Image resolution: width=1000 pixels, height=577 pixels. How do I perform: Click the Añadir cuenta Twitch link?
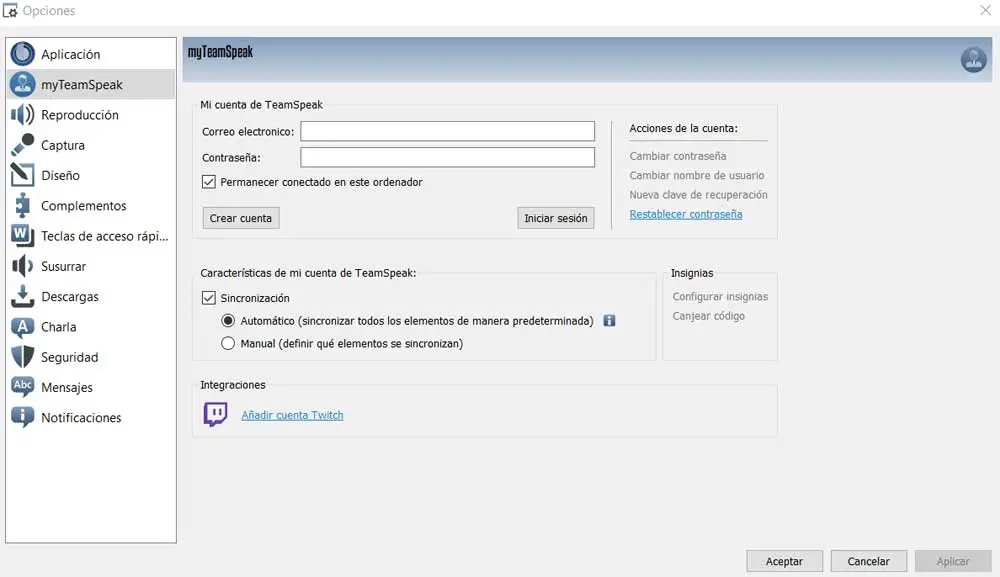pos(292,415)
